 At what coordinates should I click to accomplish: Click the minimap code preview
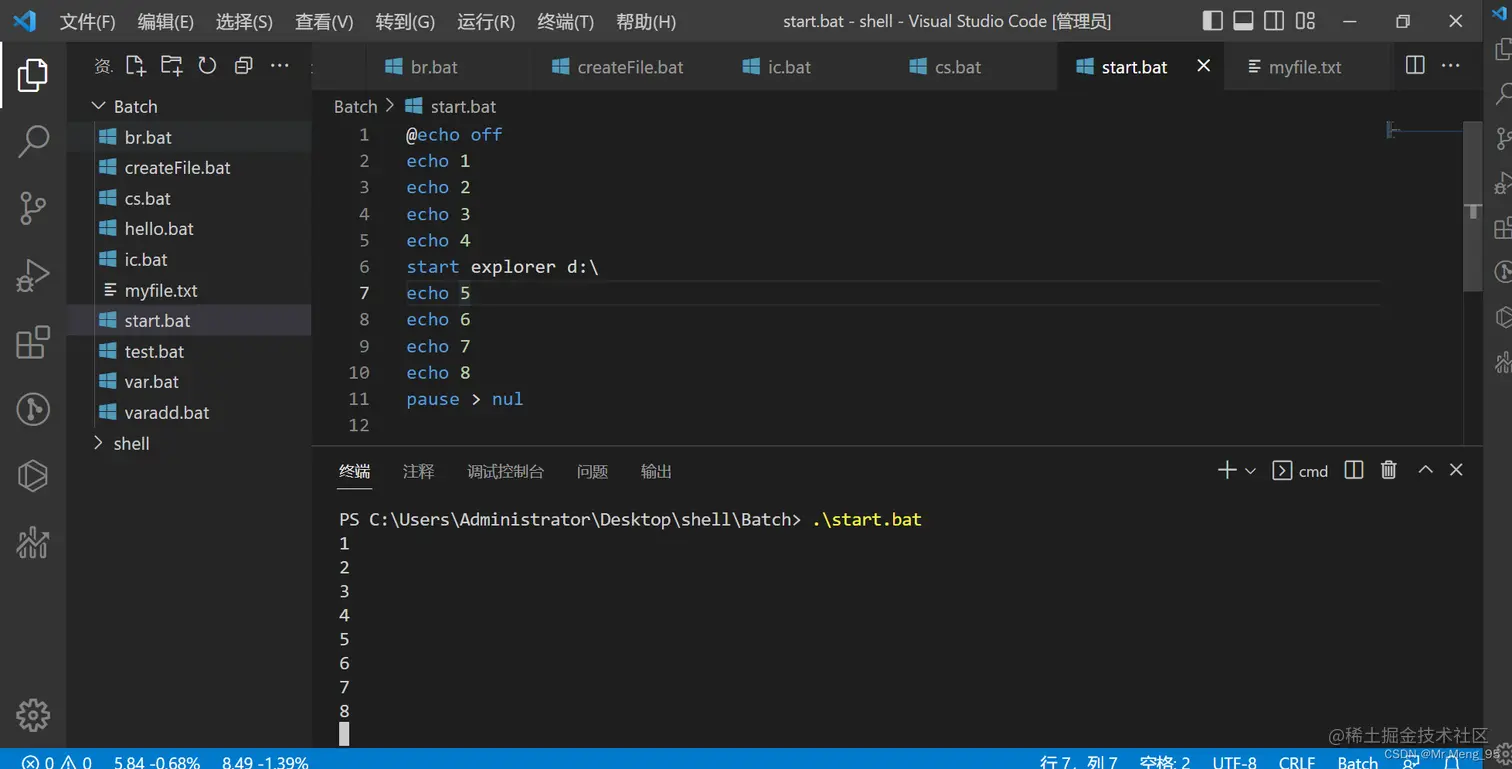pyautogui.click(x=1424, y=130)
